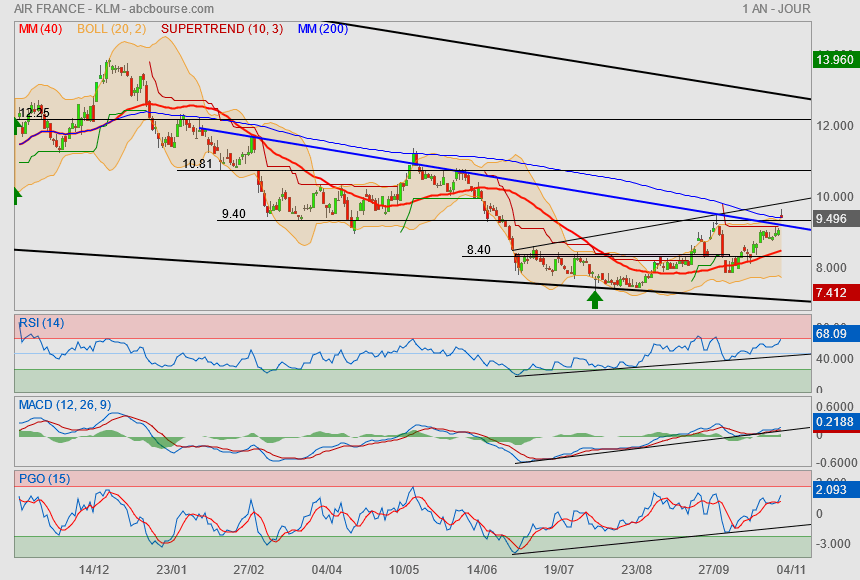
Task: Click the '1 AN - JOUR' period label
Action: tap(776, 9)
